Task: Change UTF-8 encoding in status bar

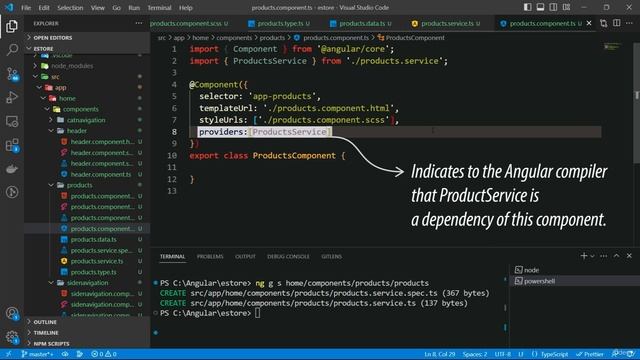Action: [x=502, y=354]
